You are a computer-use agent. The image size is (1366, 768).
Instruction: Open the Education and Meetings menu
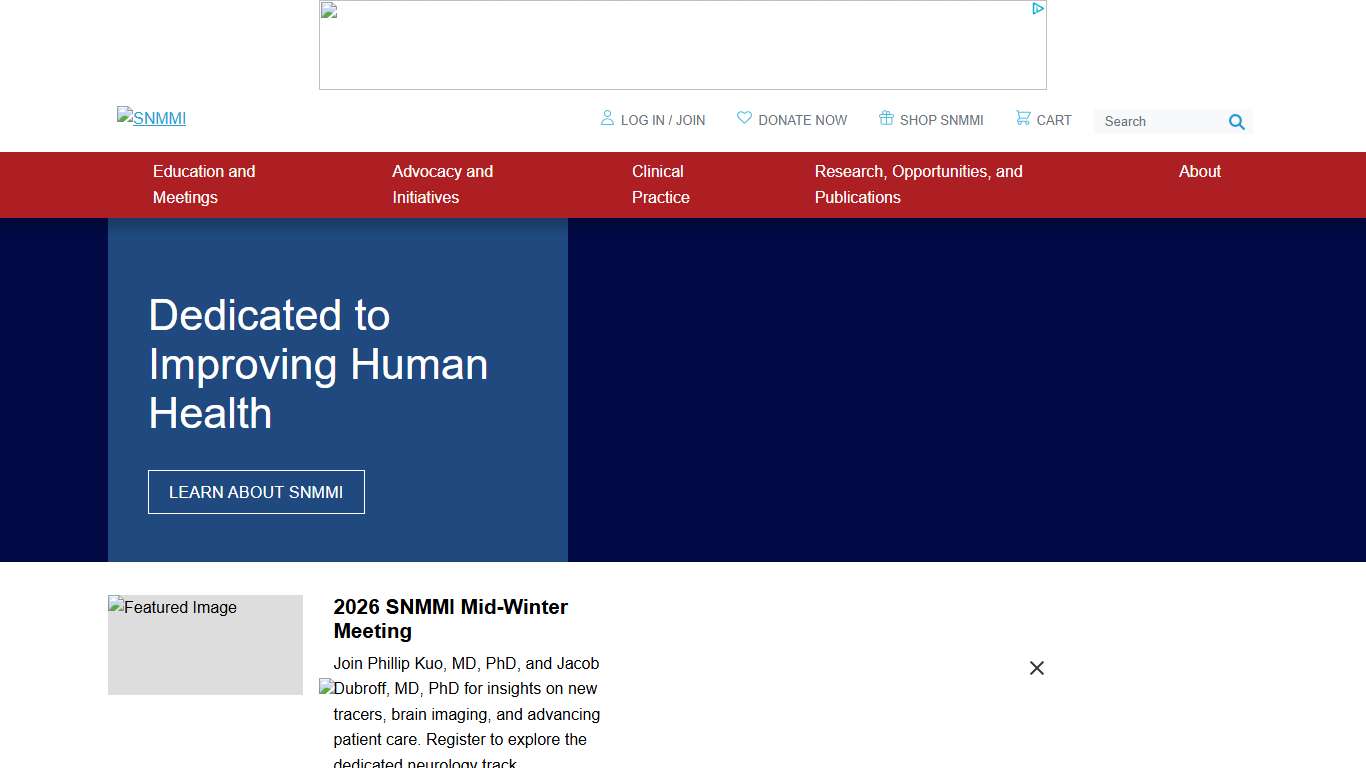204,184
